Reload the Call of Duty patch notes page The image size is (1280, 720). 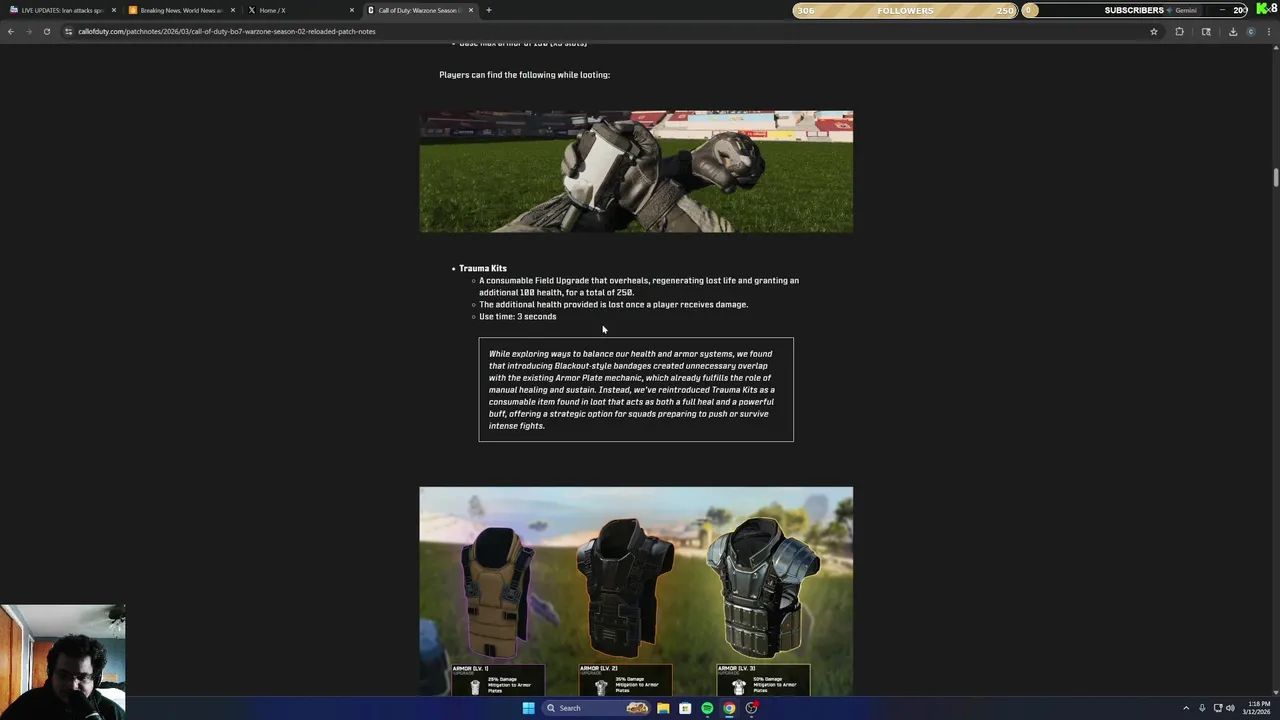click(47, 31)
